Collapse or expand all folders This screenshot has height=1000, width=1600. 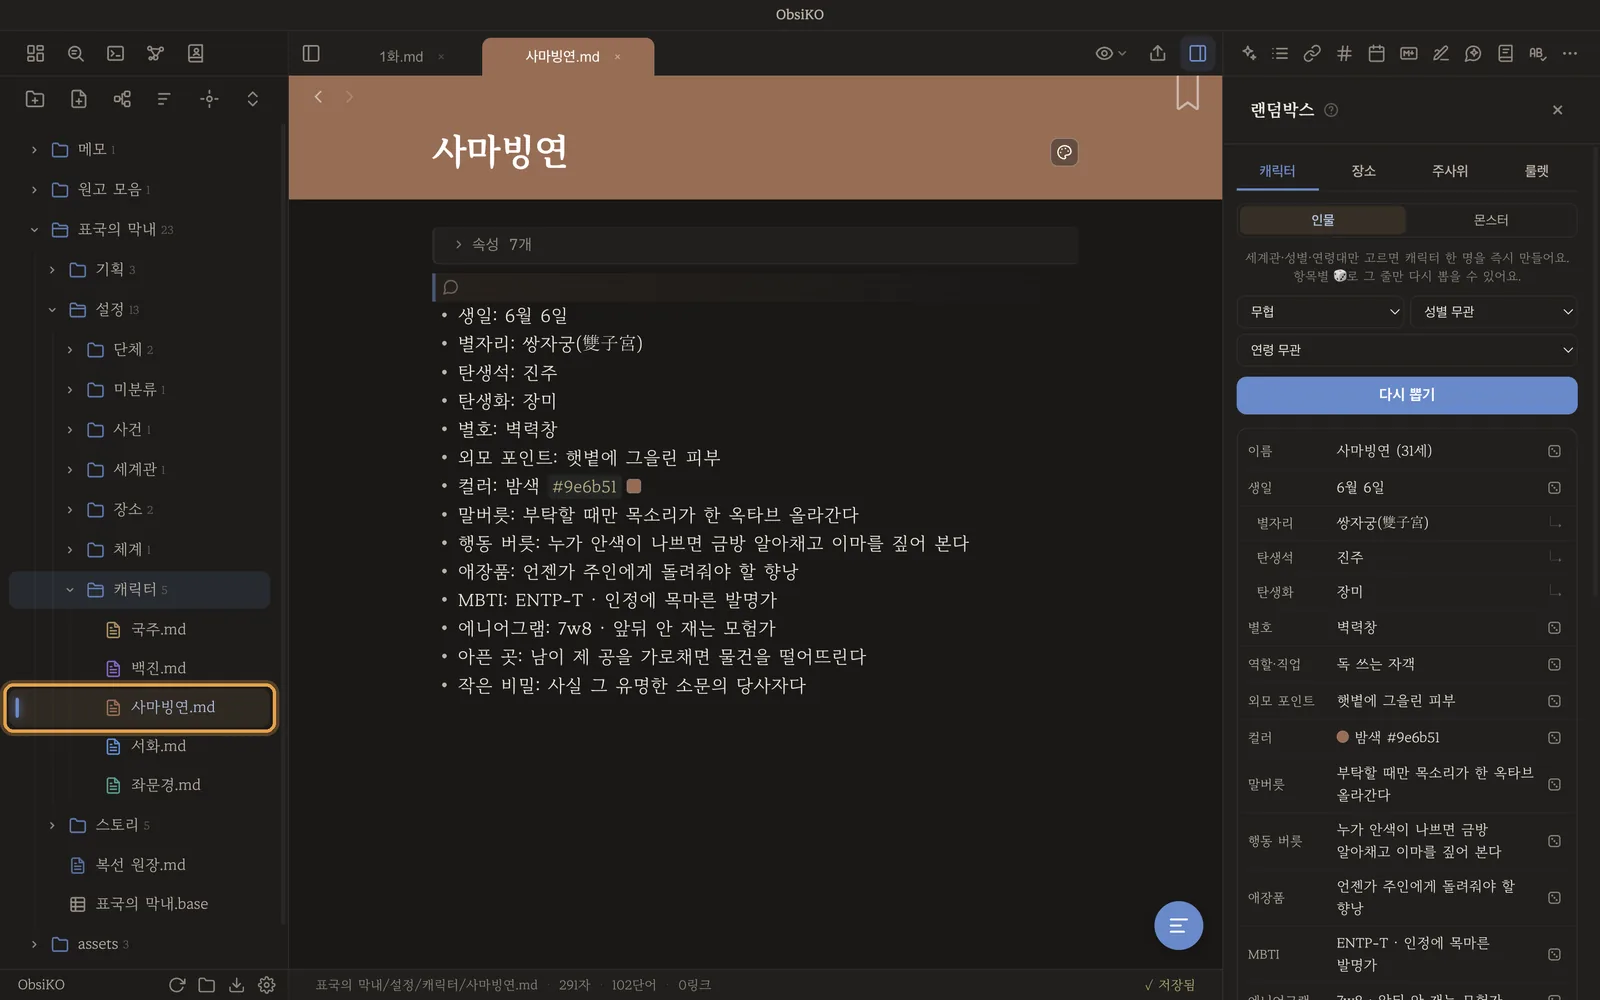click(x=252, y=98)
